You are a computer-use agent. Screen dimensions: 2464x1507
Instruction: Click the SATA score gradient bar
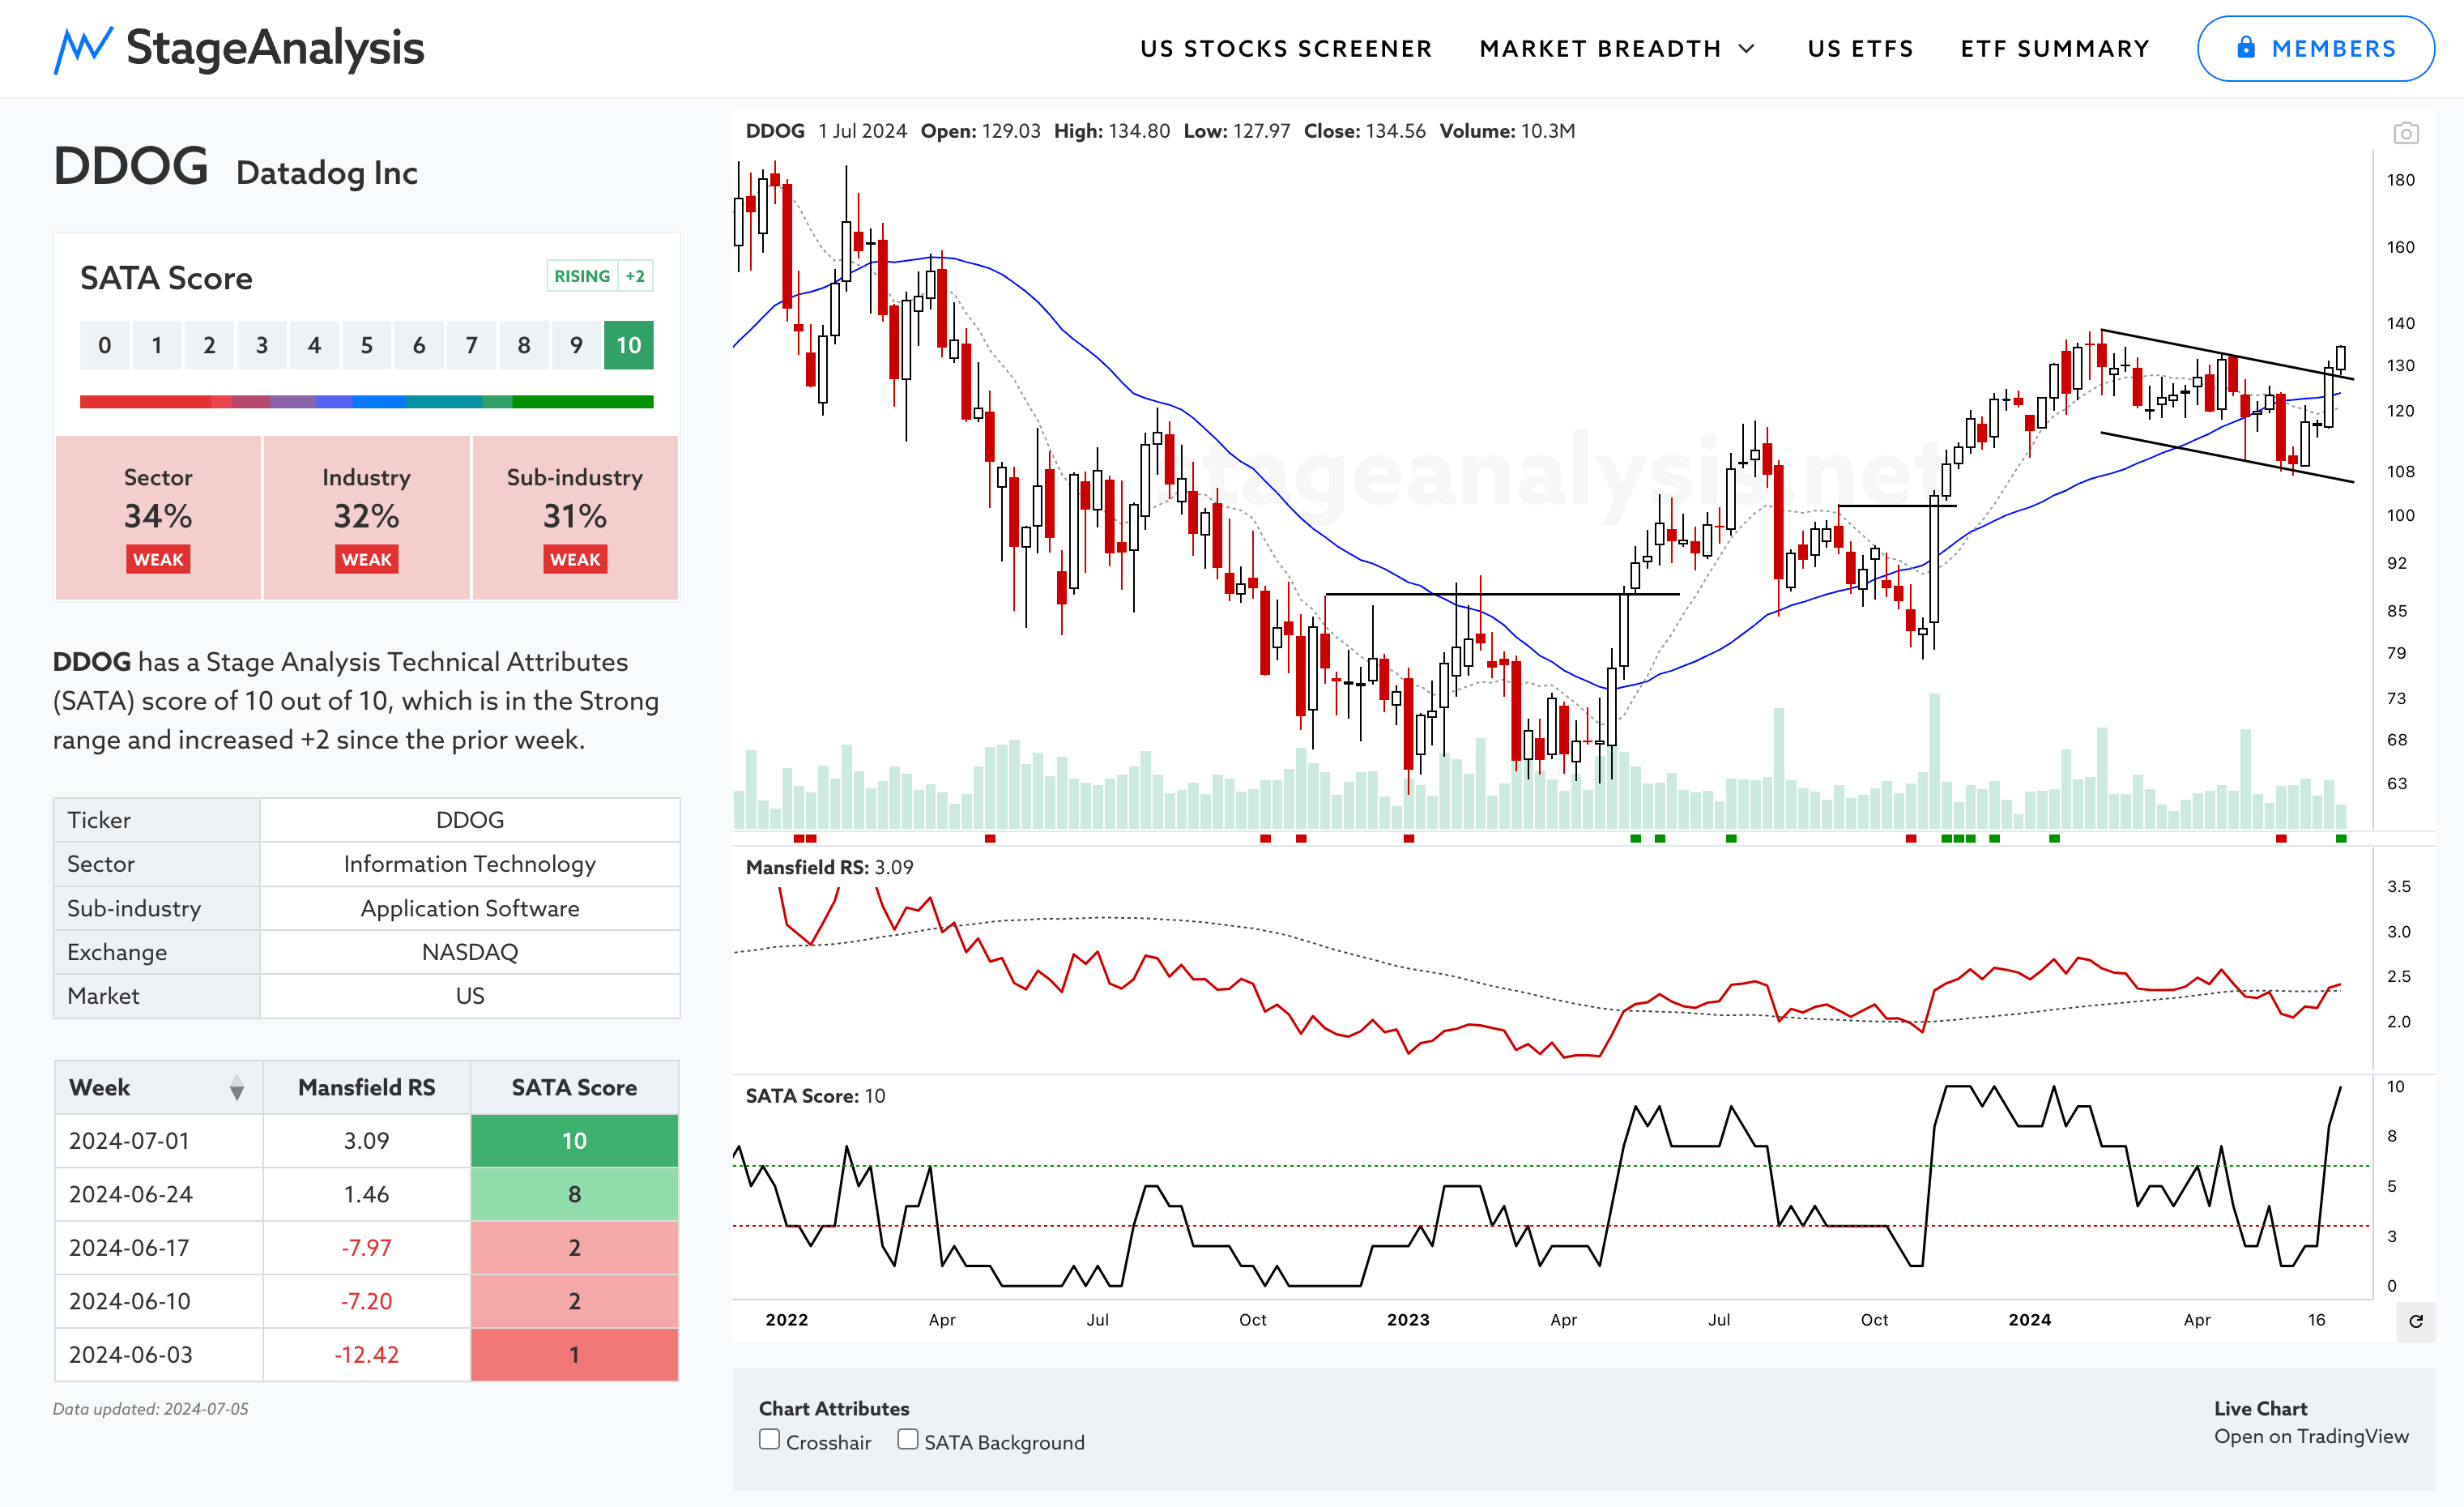coord(366,402)
